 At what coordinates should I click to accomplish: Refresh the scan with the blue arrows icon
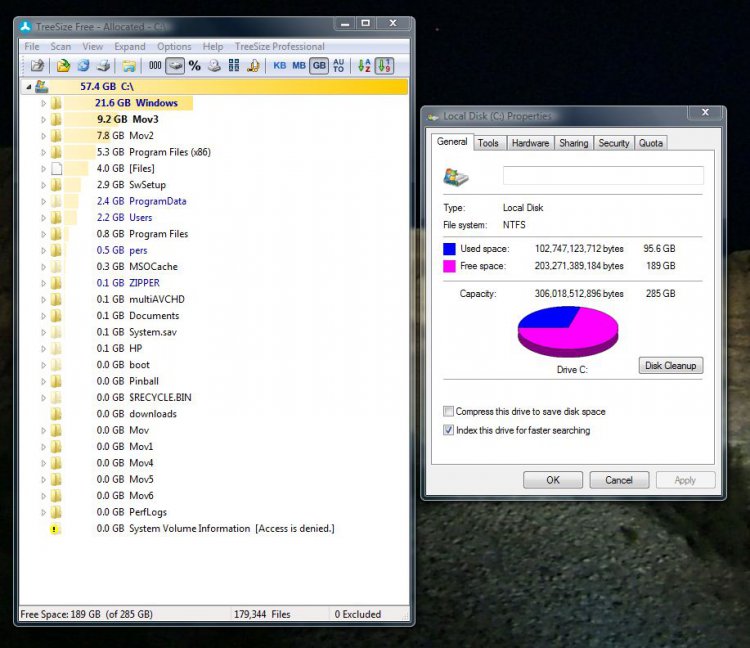coord(83,66)
